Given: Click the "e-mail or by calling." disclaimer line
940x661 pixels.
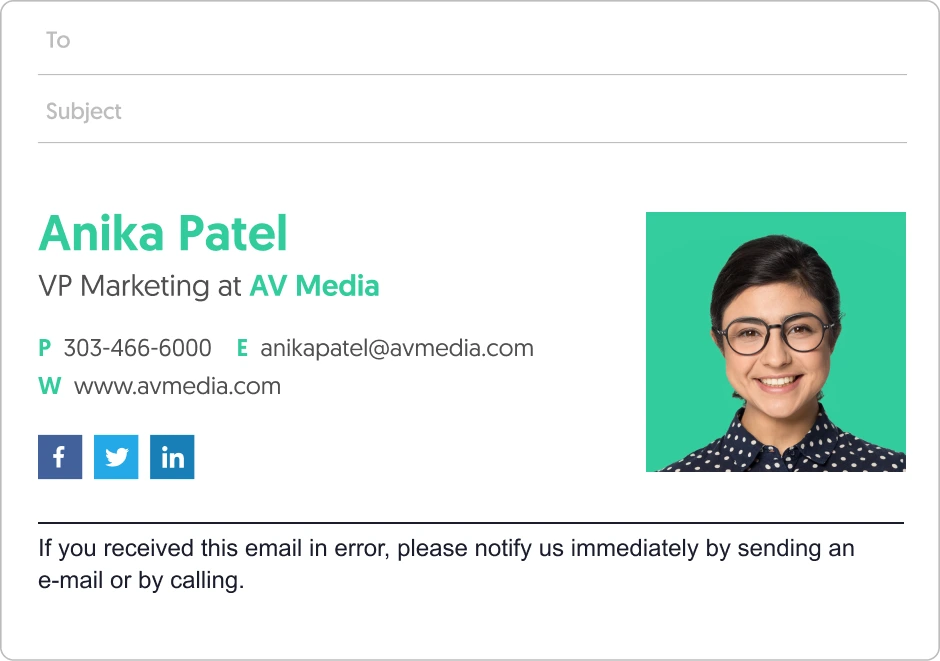Looking at the screenshot, I should pyautogui.click(x=141, y=581).
